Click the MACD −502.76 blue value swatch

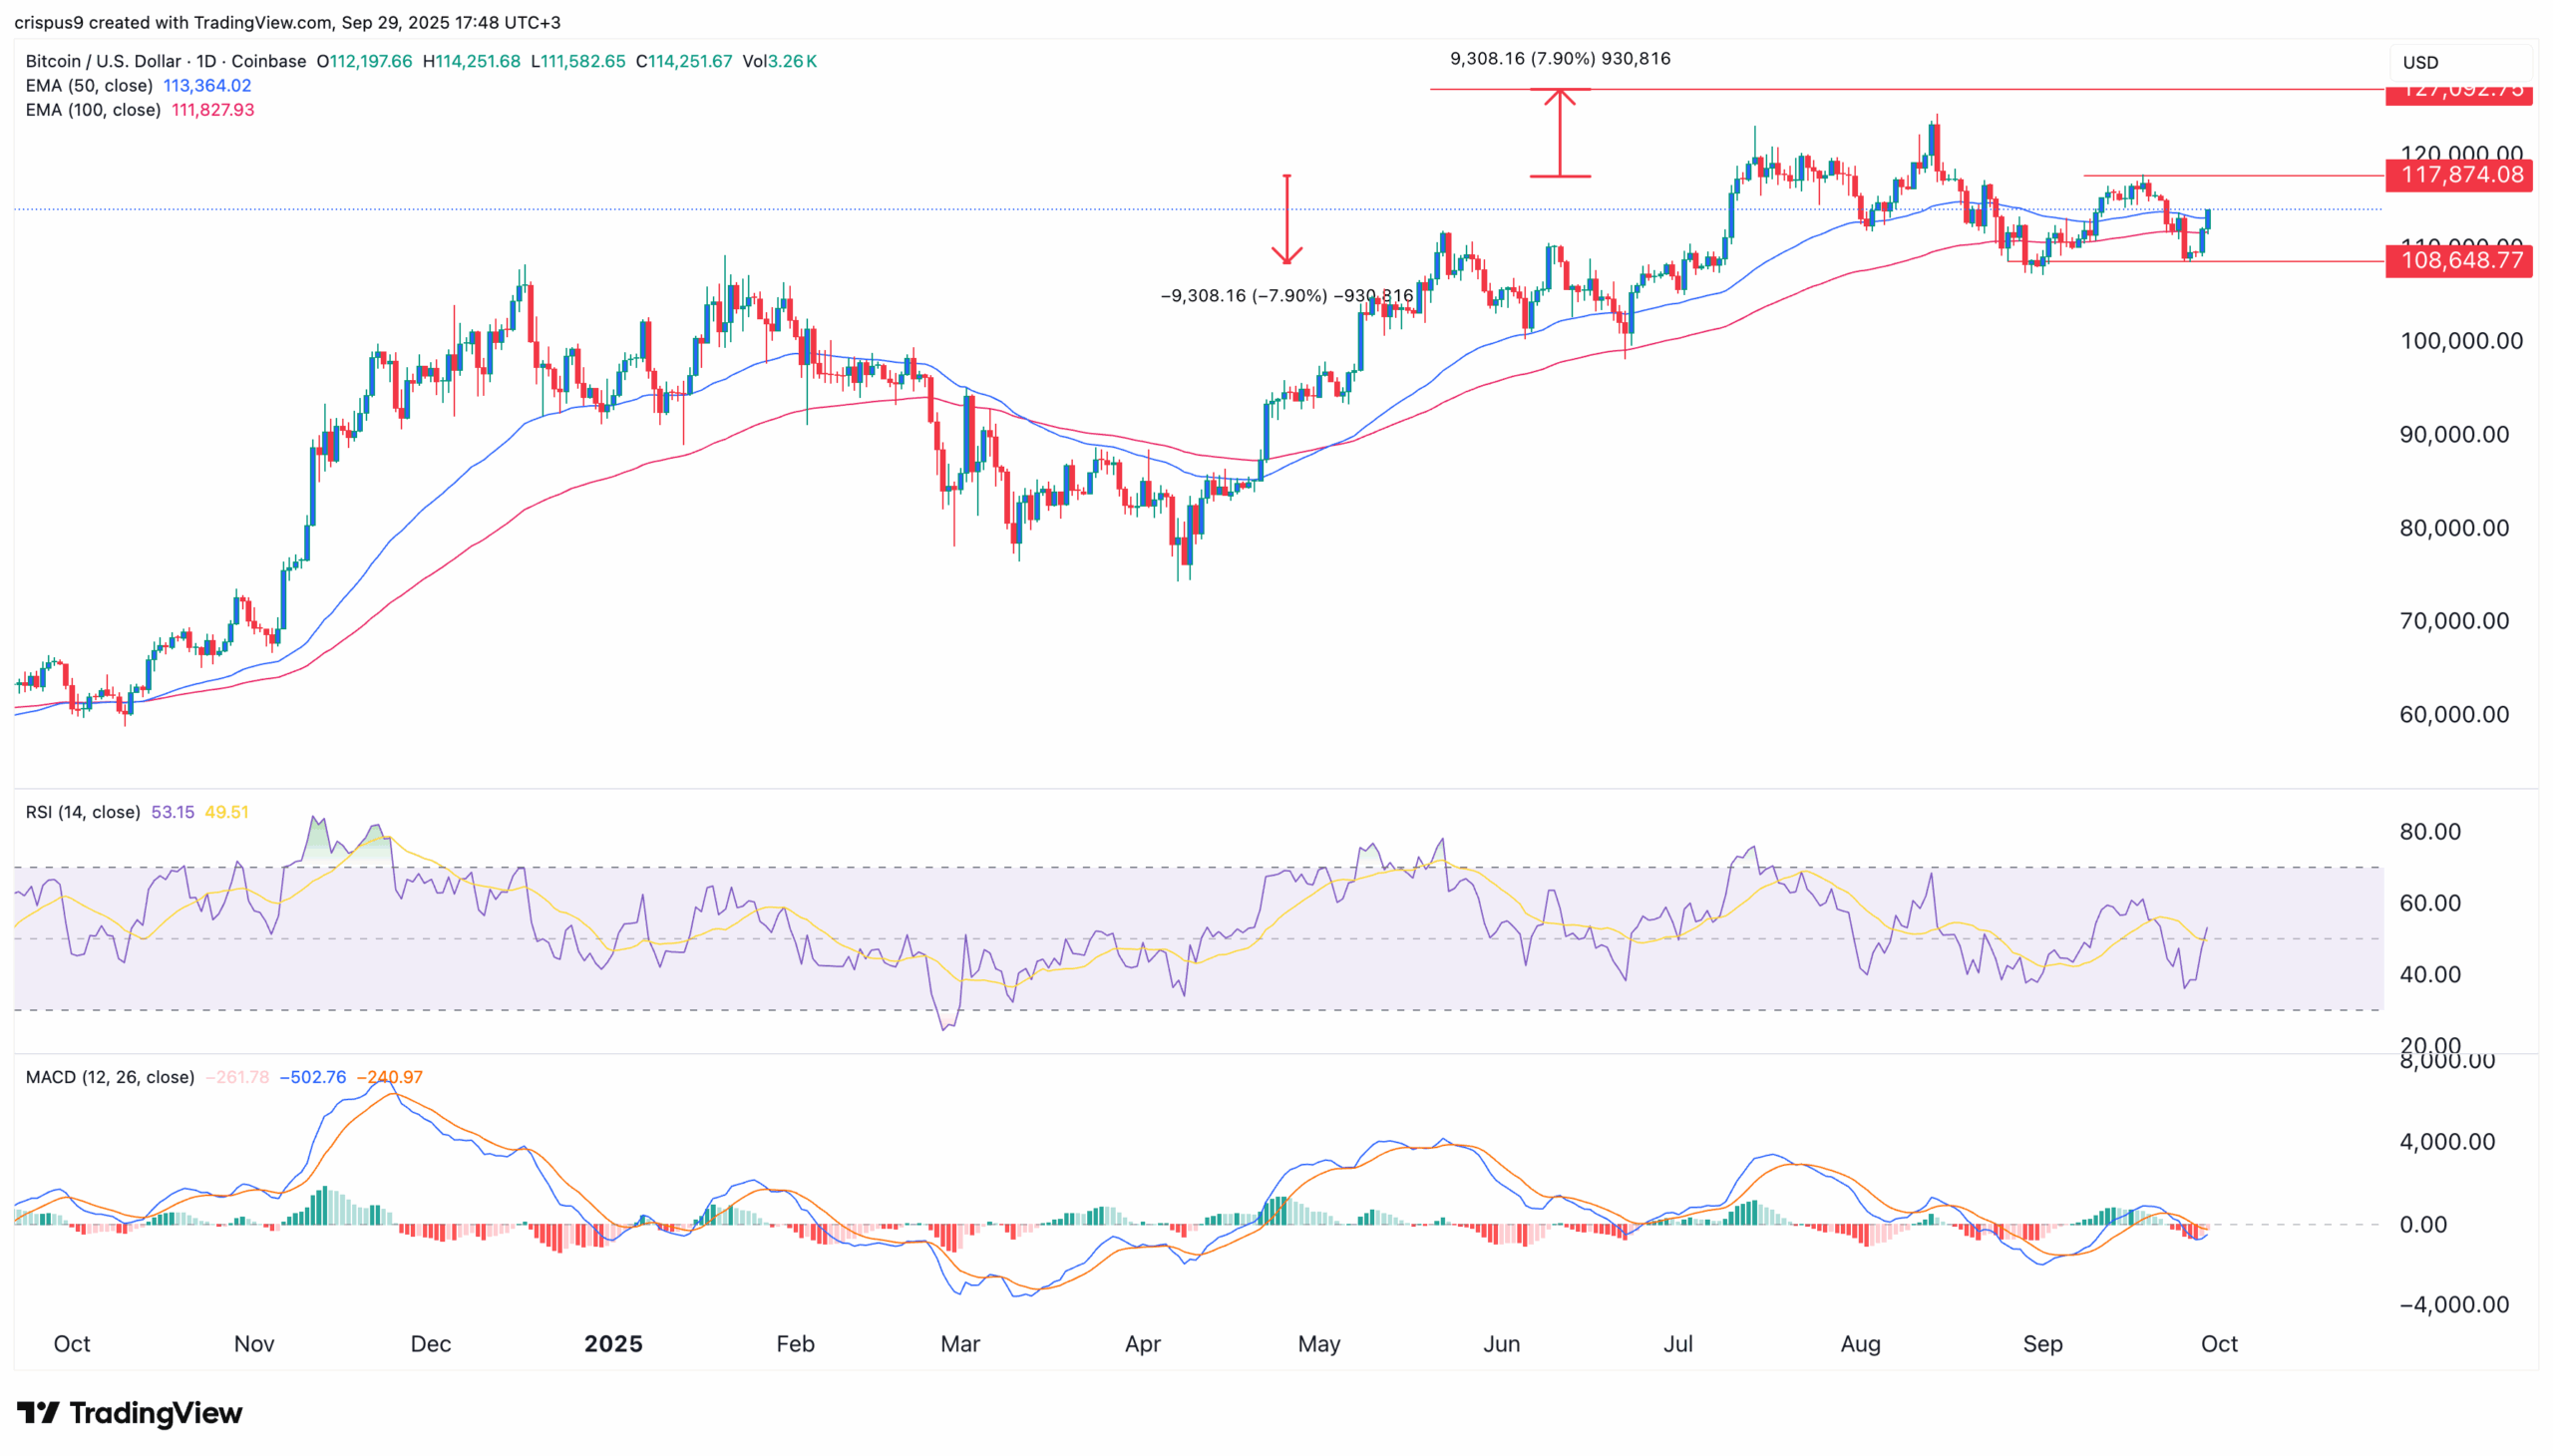313,1077
